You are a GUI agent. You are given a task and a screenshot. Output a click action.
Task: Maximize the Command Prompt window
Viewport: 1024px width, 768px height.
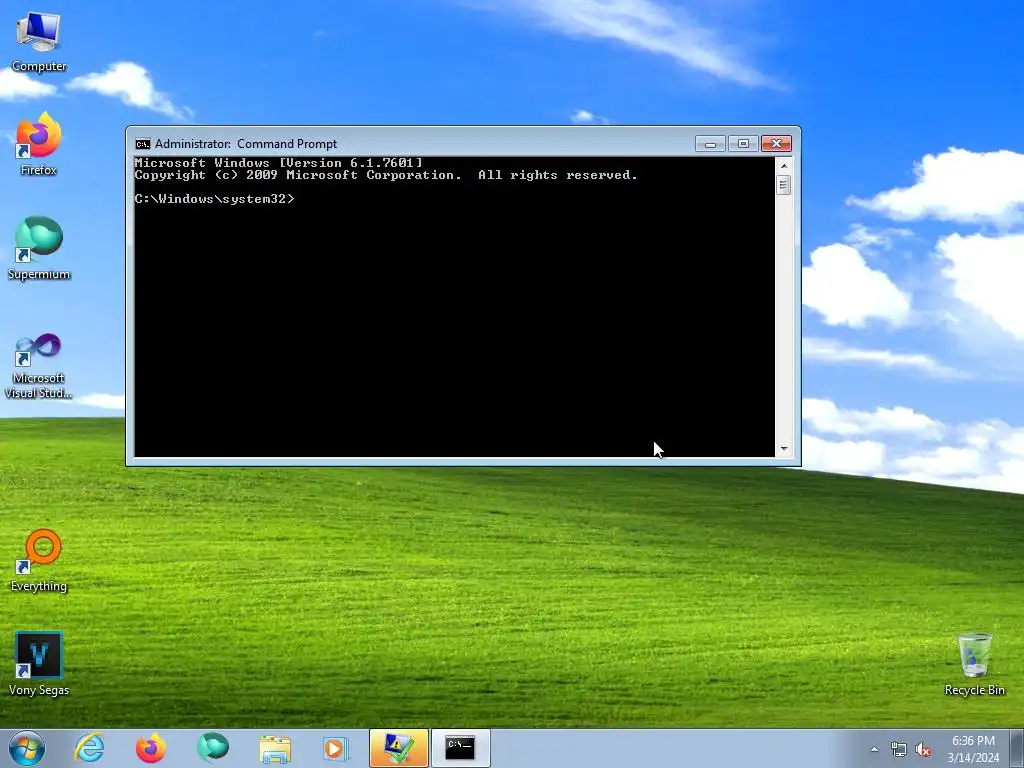point(743,144)
